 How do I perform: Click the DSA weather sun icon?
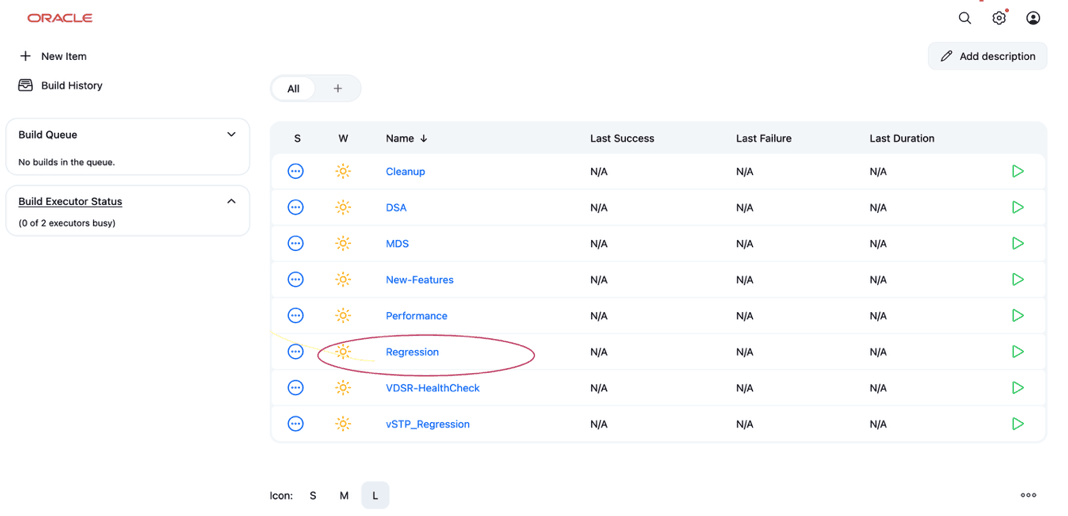pos(343,208)
